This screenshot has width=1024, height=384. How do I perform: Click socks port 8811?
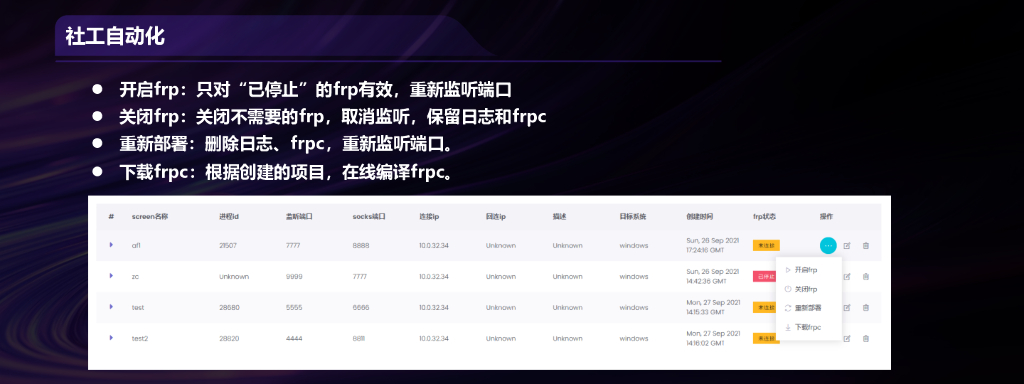pos(360,338)
